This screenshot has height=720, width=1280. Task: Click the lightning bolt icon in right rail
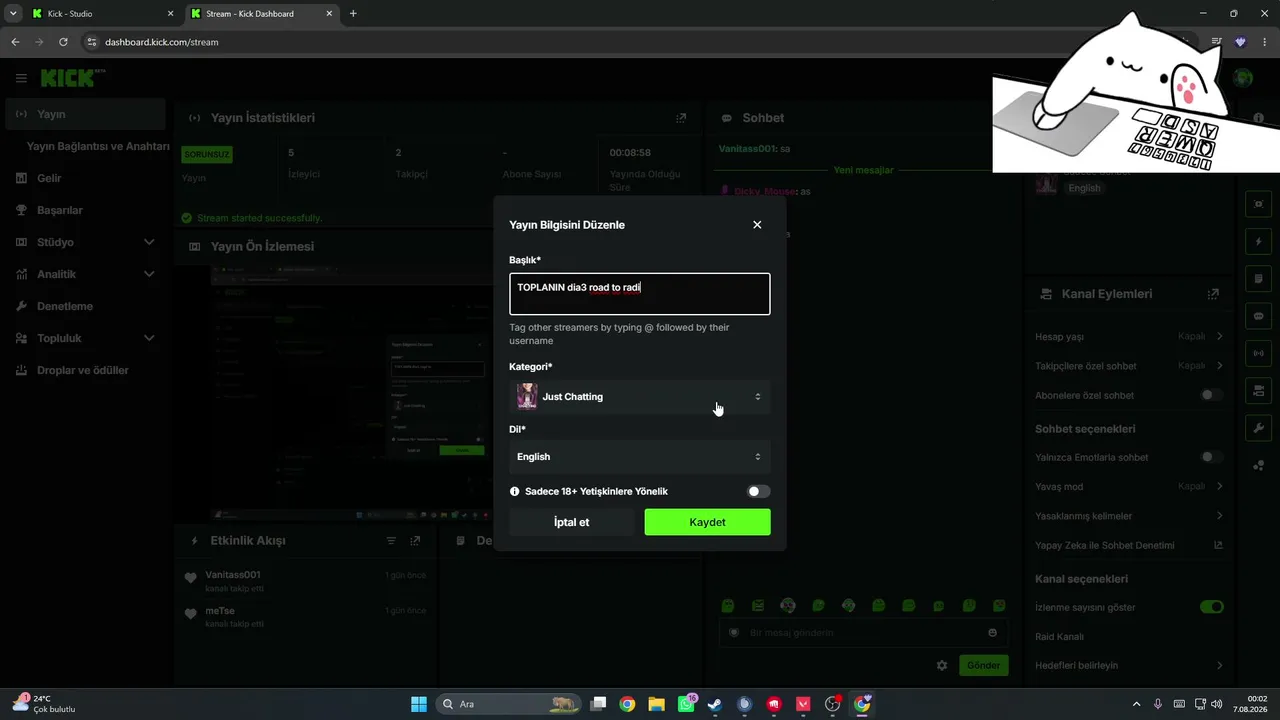pyautogui.click(x=1258, y=241)
